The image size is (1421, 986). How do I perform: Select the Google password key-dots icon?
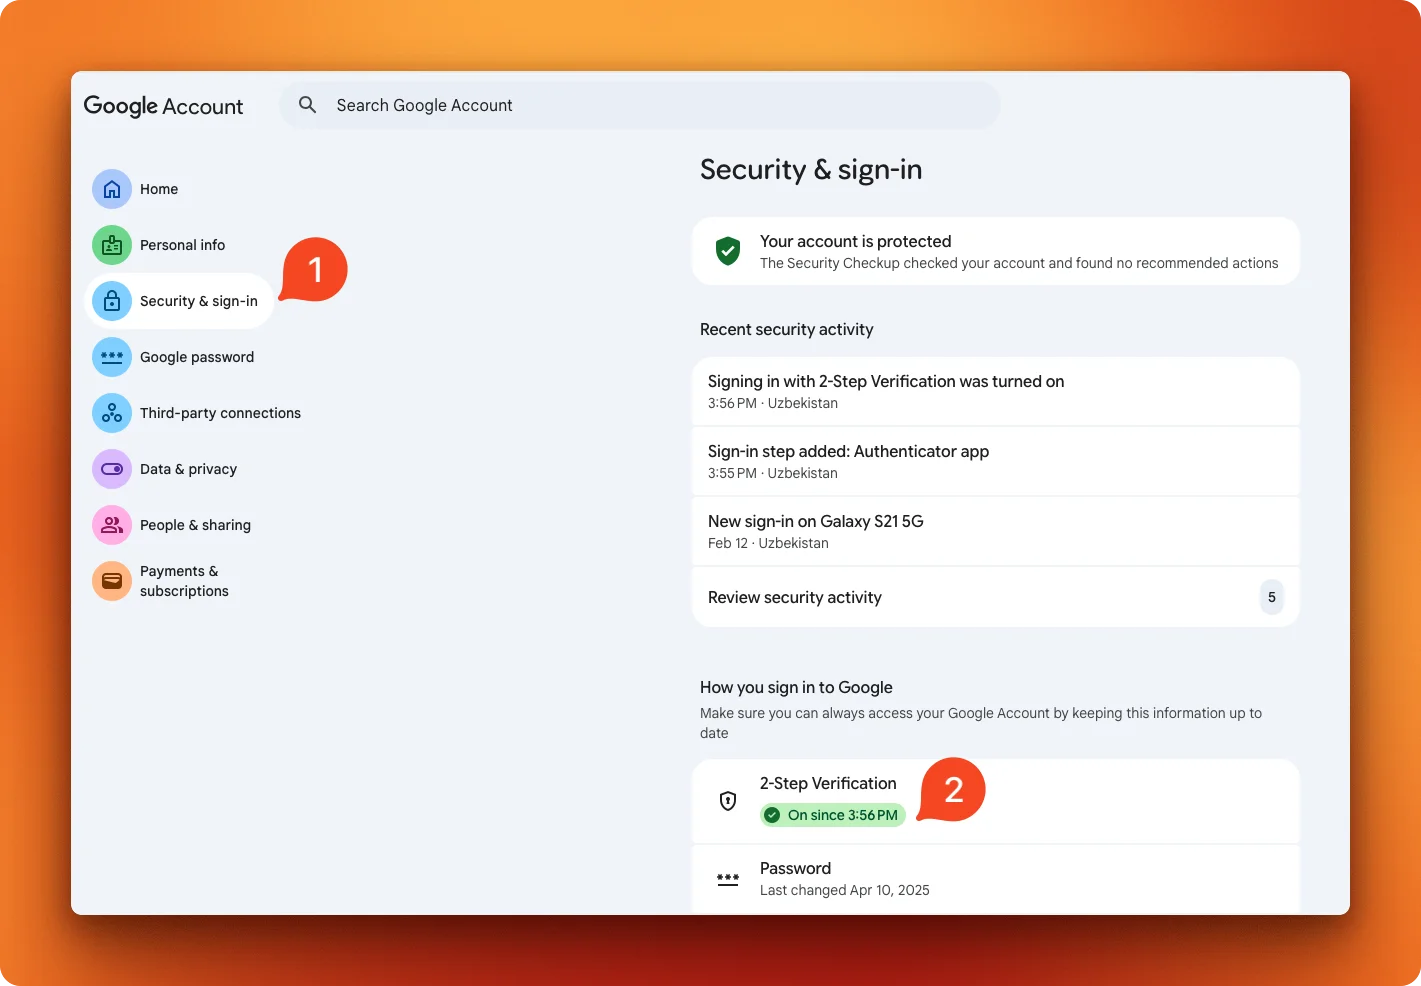pos(111,356)
